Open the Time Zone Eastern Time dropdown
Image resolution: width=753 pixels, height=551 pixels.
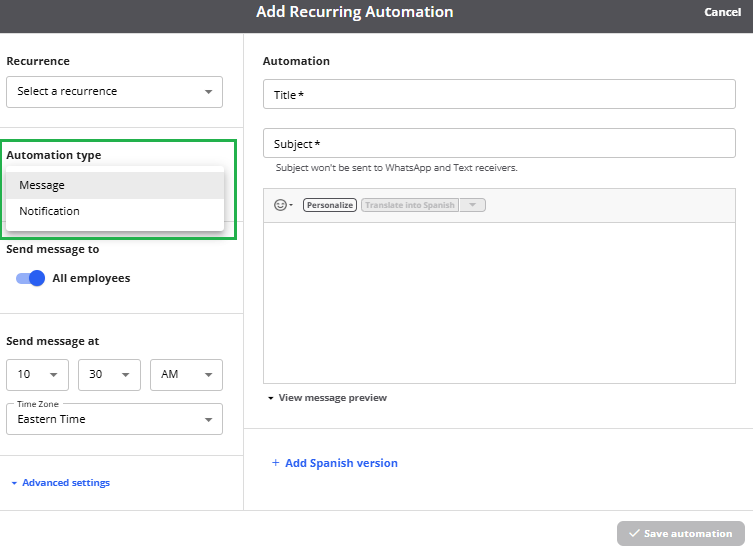click(114, 420)
